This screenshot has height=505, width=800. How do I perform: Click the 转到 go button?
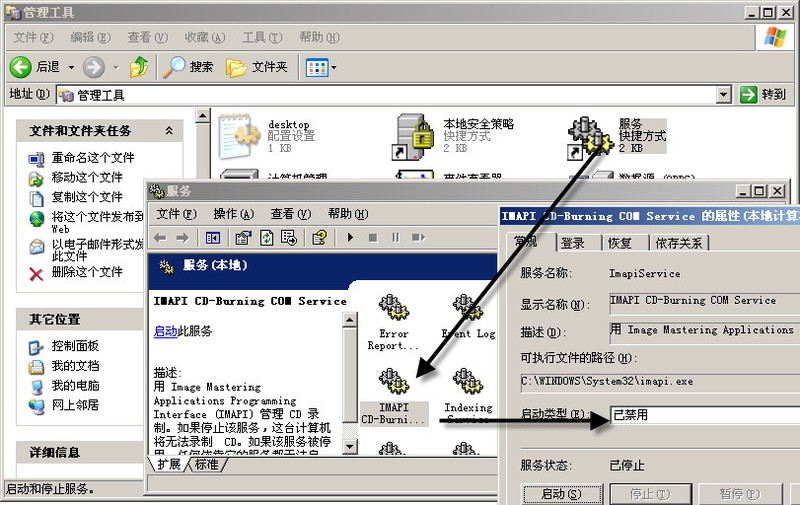pyautogui.click(x=763, y=94)
